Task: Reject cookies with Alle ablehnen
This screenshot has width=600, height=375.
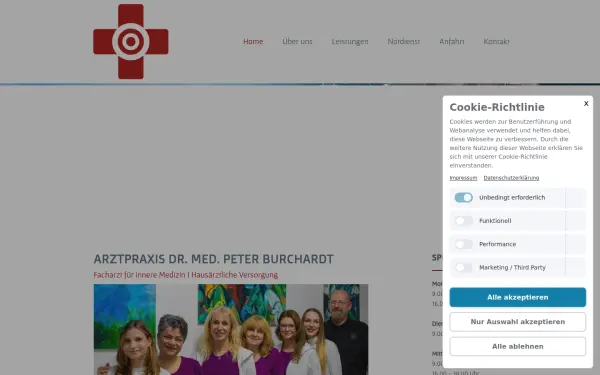Action: [x=517, y=346]
